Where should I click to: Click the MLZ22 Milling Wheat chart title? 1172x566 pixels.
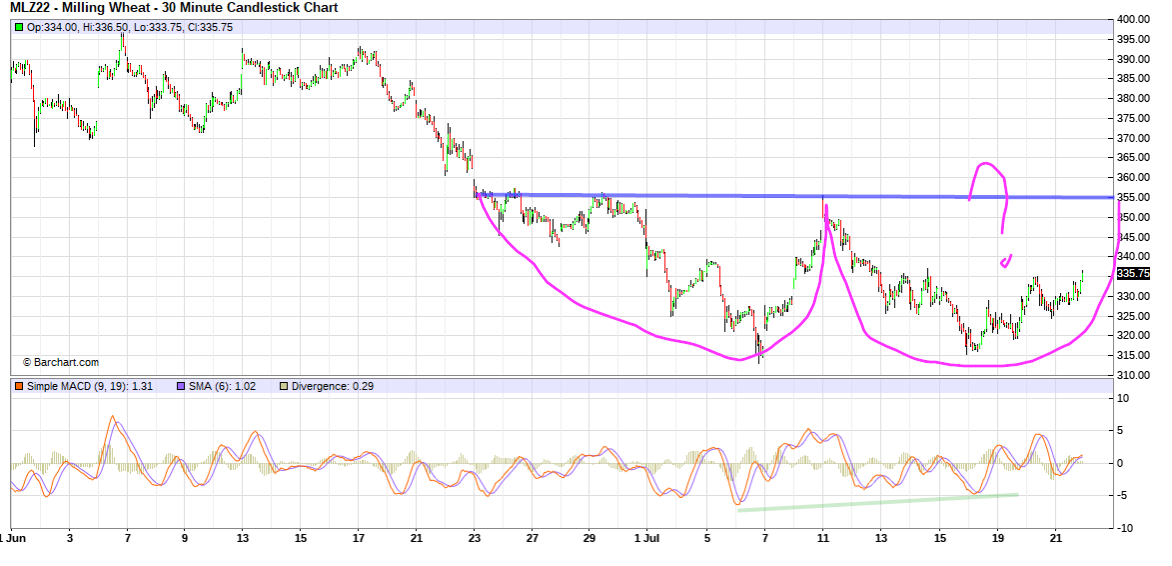pos(174,8)
